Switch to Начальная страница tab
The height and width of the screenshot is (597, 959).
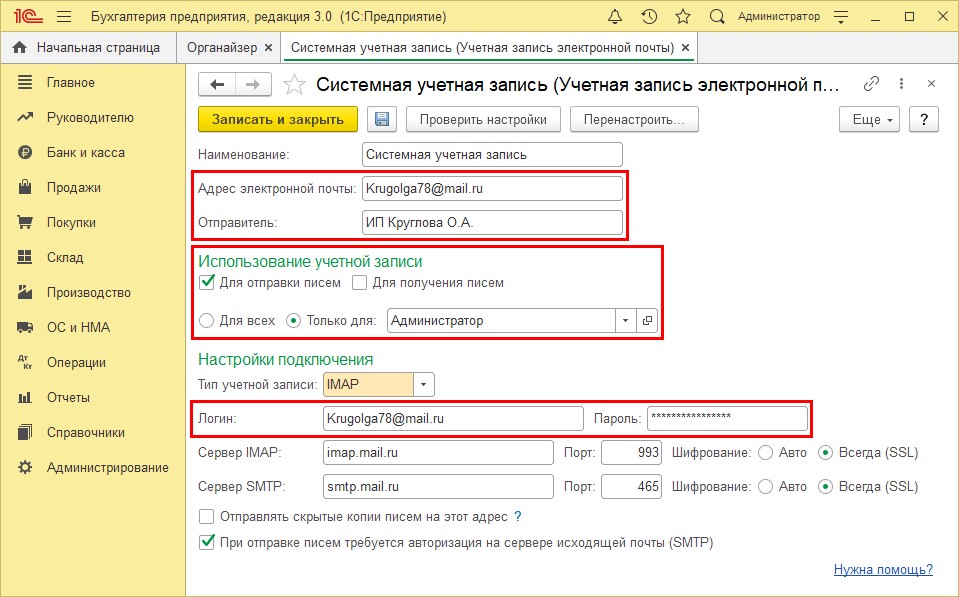tap(88, 48)
